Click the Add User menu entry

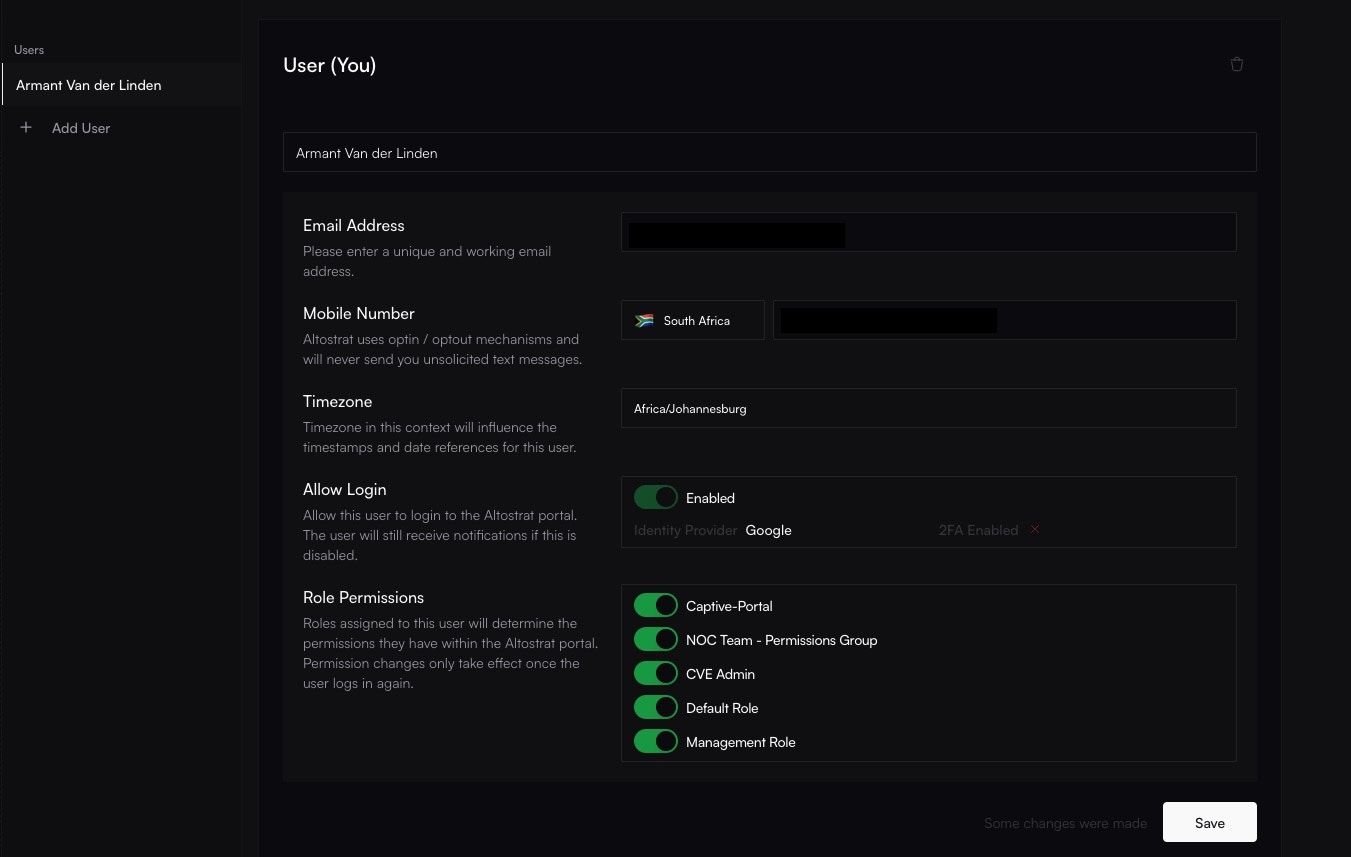[81, 128]
